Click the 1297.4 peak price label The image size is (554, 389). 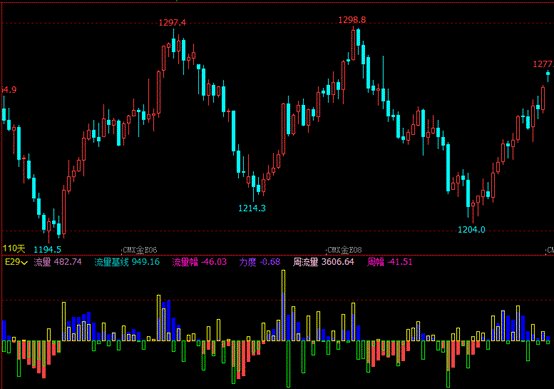click(172, 23)
